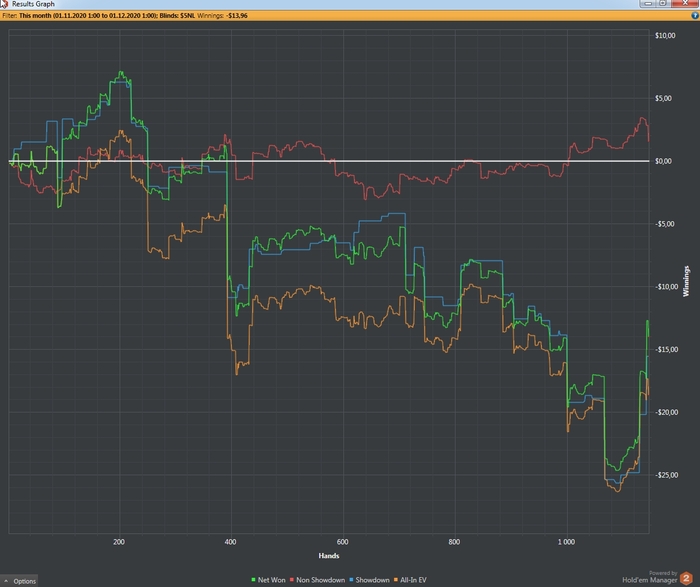
Task: Click the Winnings vertical axis label
Action: [686, 281]
